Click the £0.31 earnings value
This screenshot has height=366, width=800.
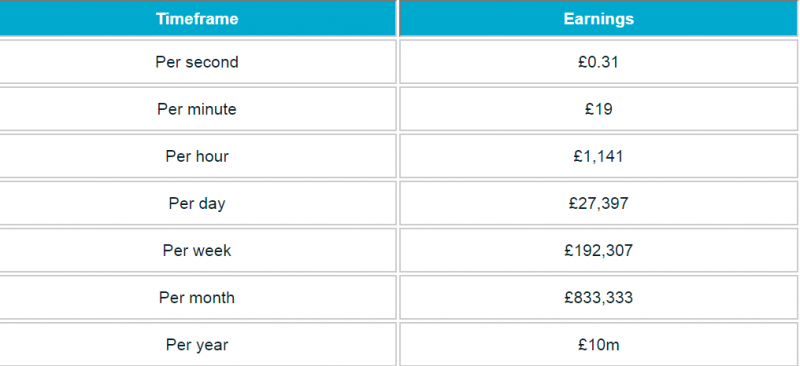click(598, 62)
